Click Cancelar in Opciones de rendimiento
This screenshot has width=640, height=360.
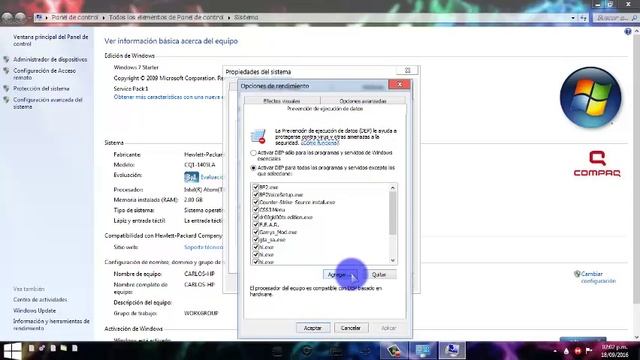coord(351,328)
